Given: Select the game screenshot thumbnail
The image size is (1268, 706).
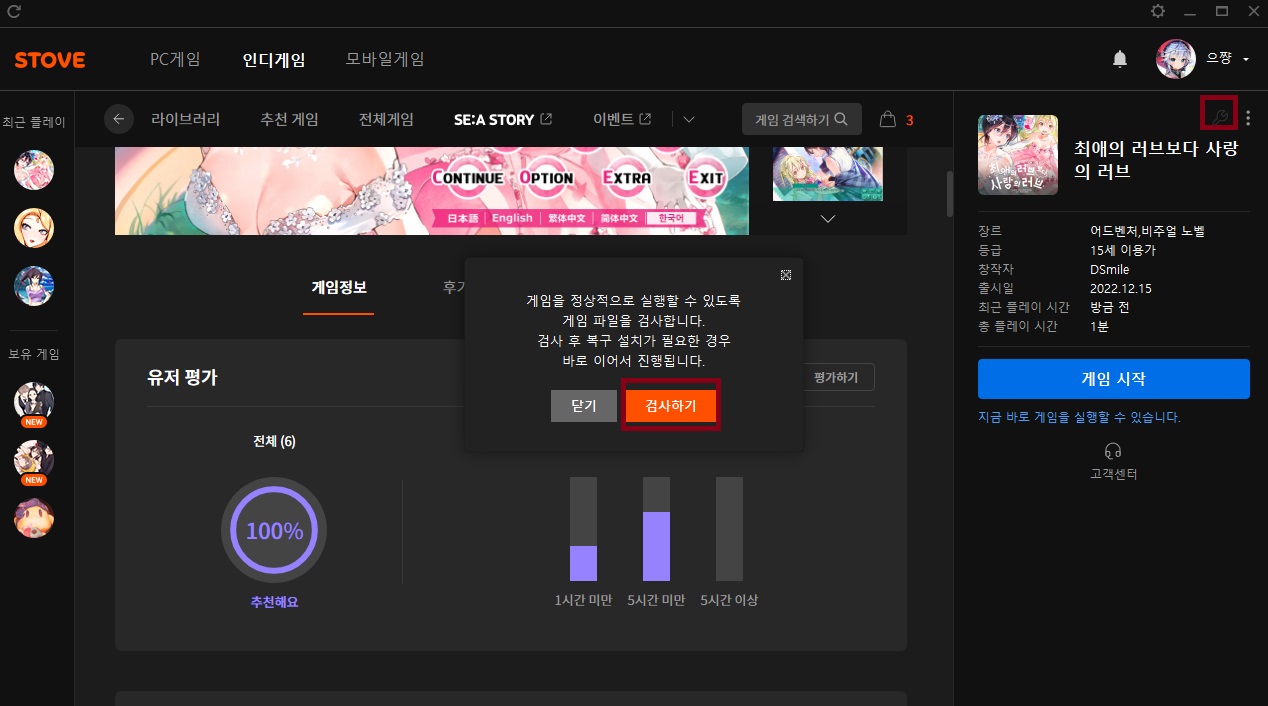Looking at the screenshot, I should click(828, 174).
